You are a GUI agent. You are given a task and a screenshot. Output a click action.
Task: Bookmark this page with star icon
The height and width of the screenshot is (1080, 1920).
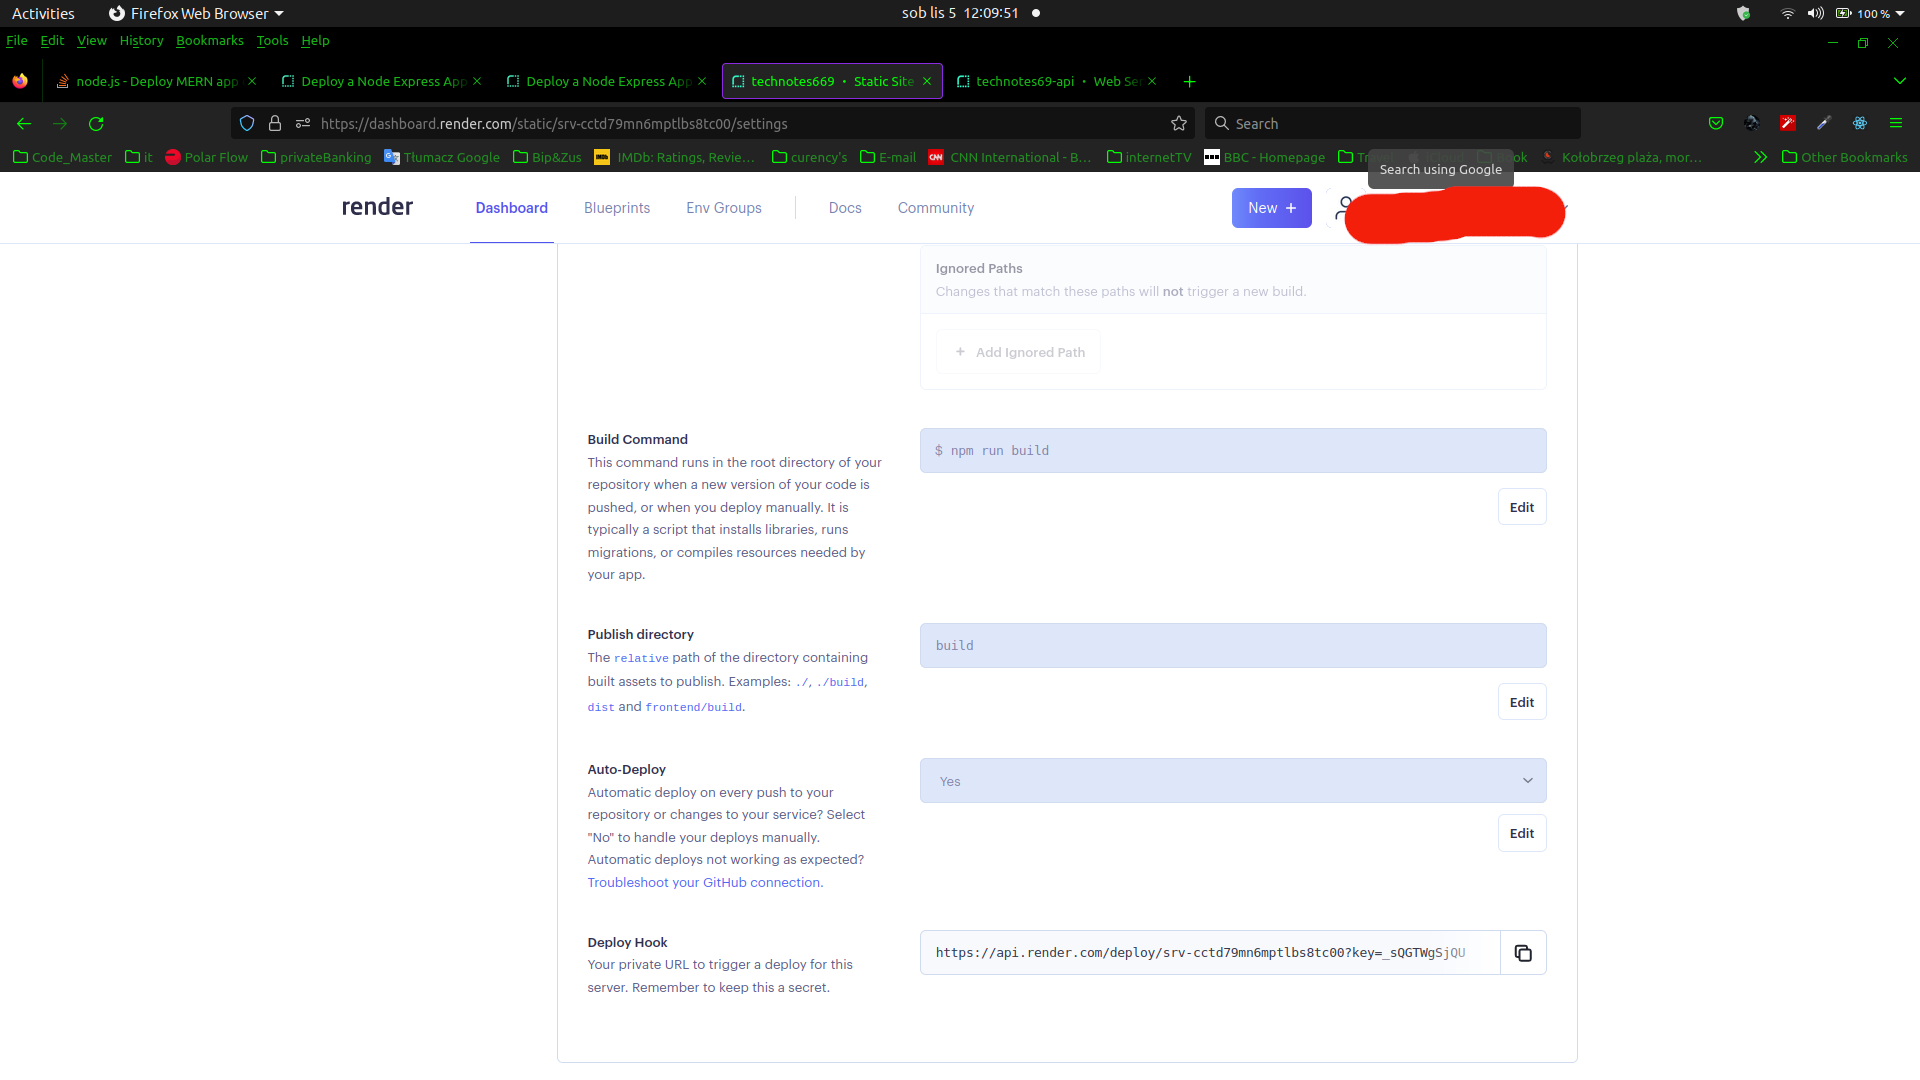(1179, 124)
